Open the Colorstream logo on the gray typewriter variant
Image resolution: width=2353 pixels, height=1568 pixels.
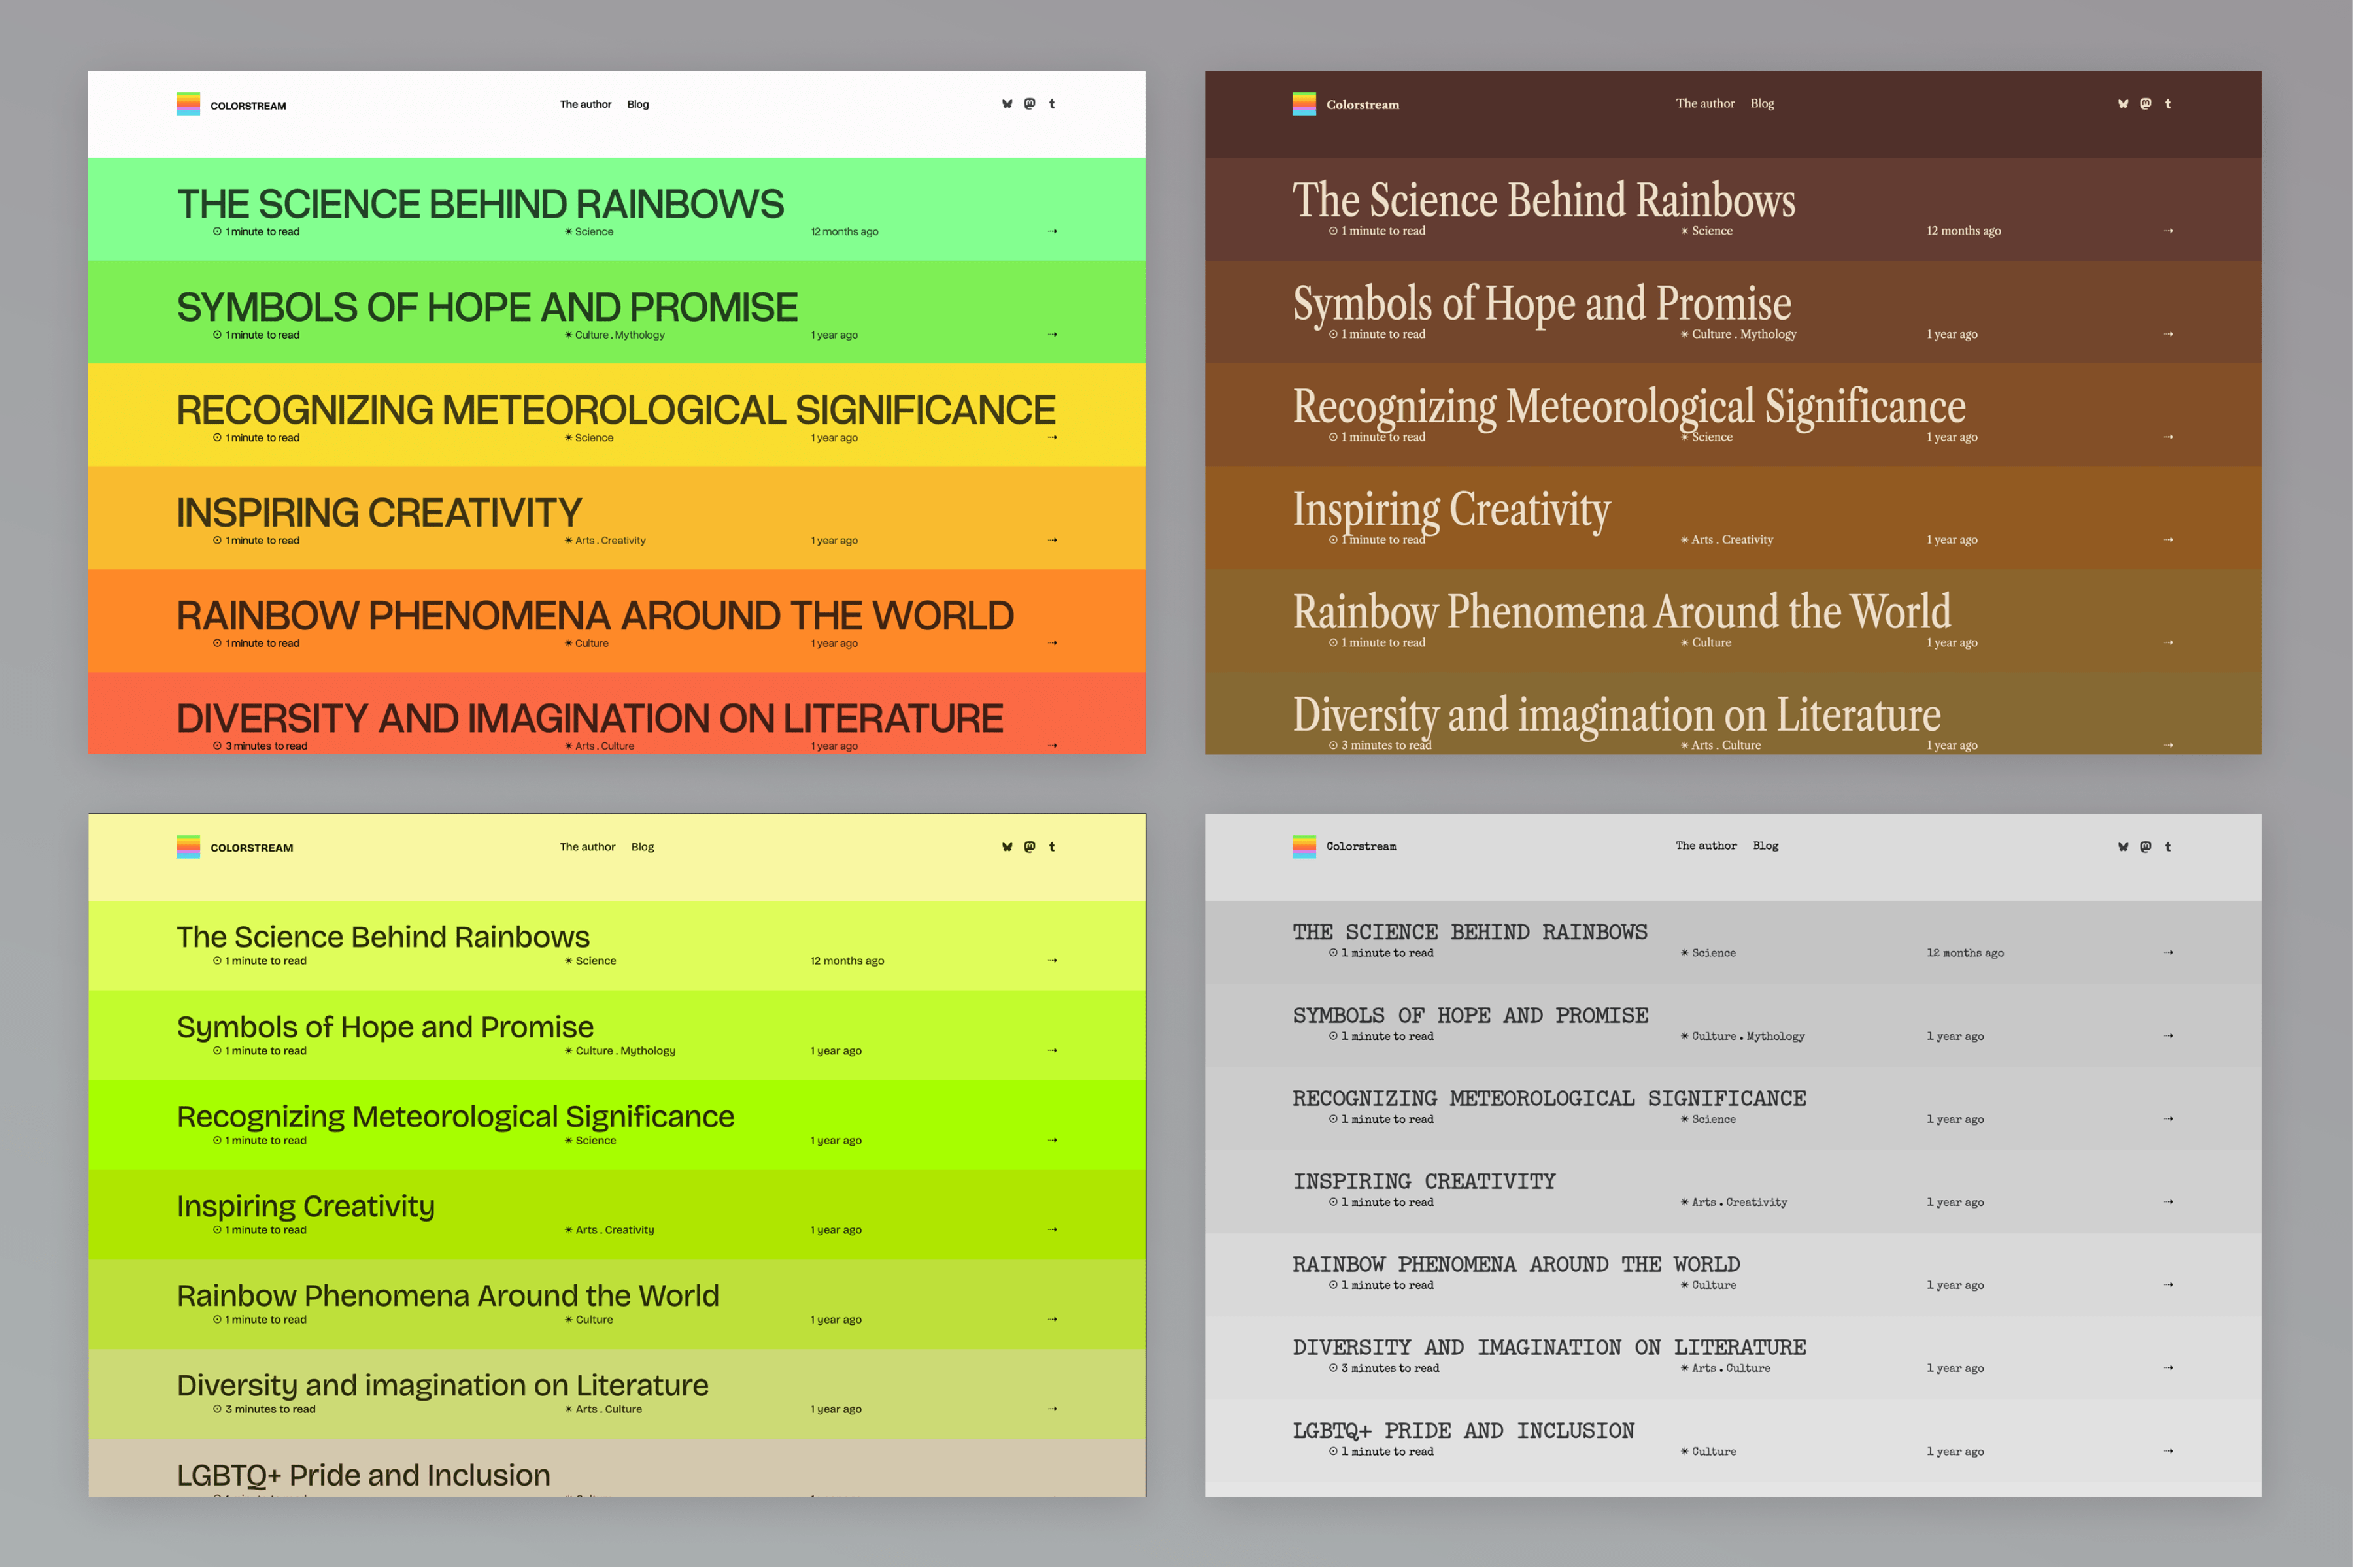(1304, 846)
